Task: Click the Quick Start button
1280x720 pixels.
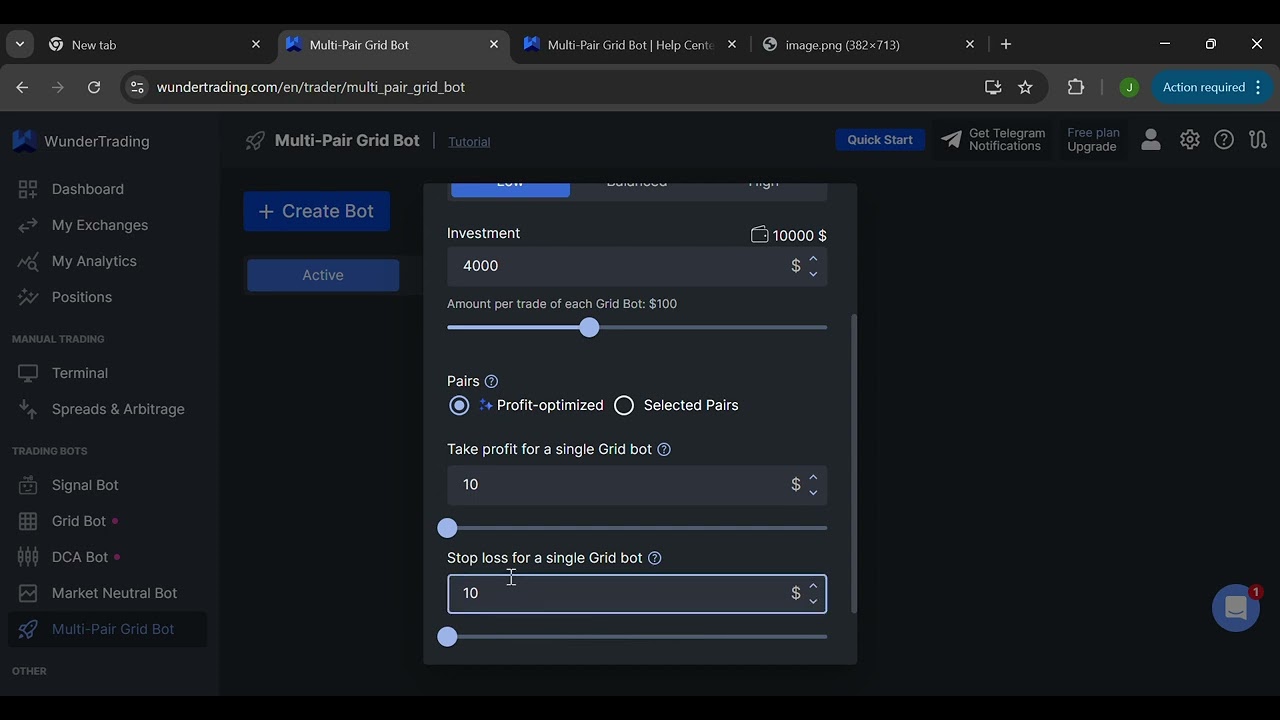Action: (x=880, y=140)
